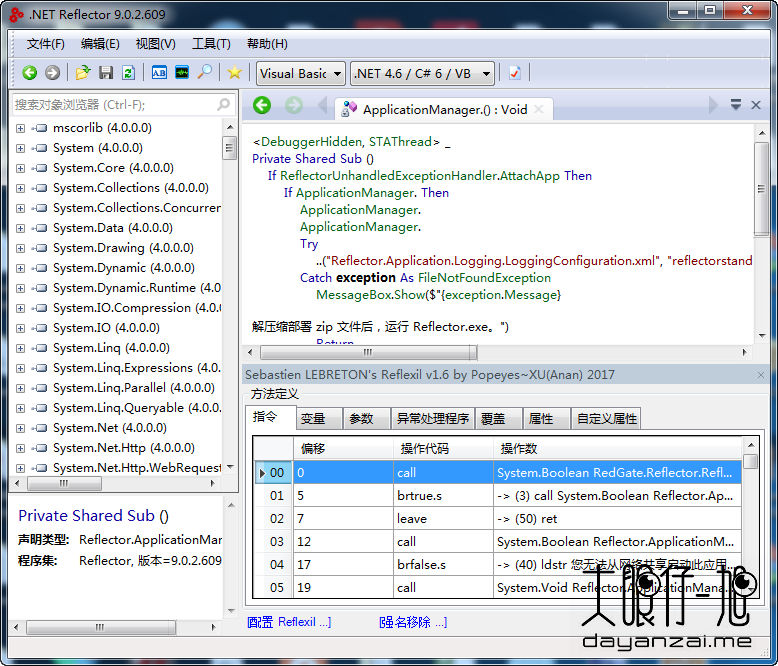Screen dimensions: 778x666
Task: Select the 指令 tab
Action: [x=270, y=417]
